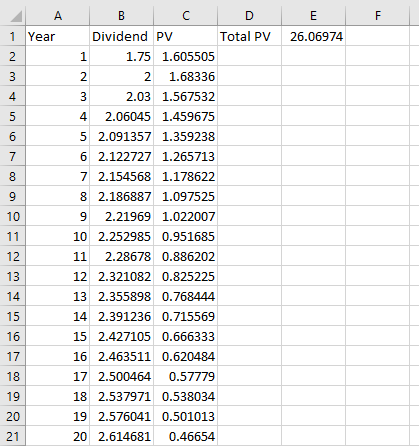The image size is (419, 446).
Task: Select column C header
Action: [x=185, y=16]
